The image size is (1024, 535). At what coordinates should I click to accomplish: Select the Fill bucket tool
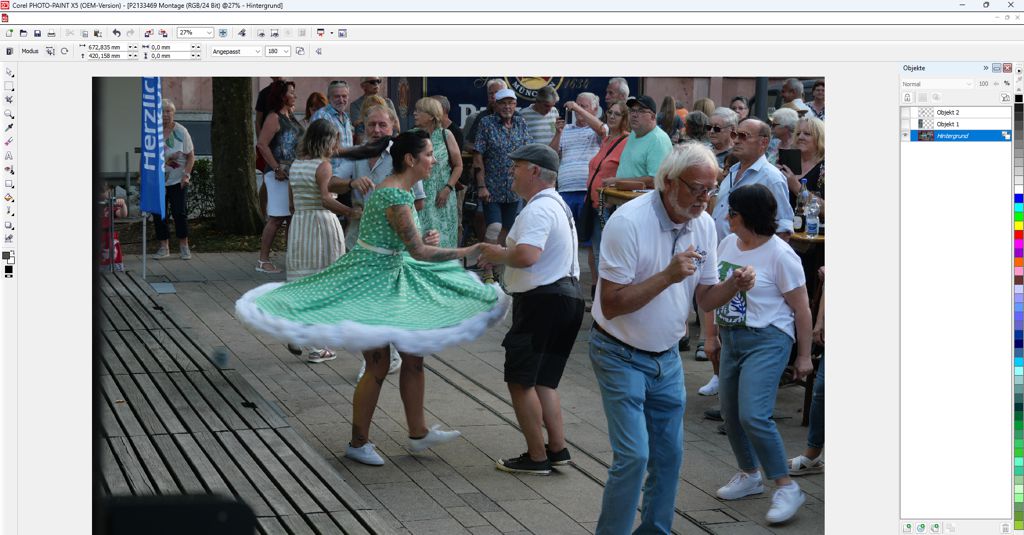coord(9,197)
